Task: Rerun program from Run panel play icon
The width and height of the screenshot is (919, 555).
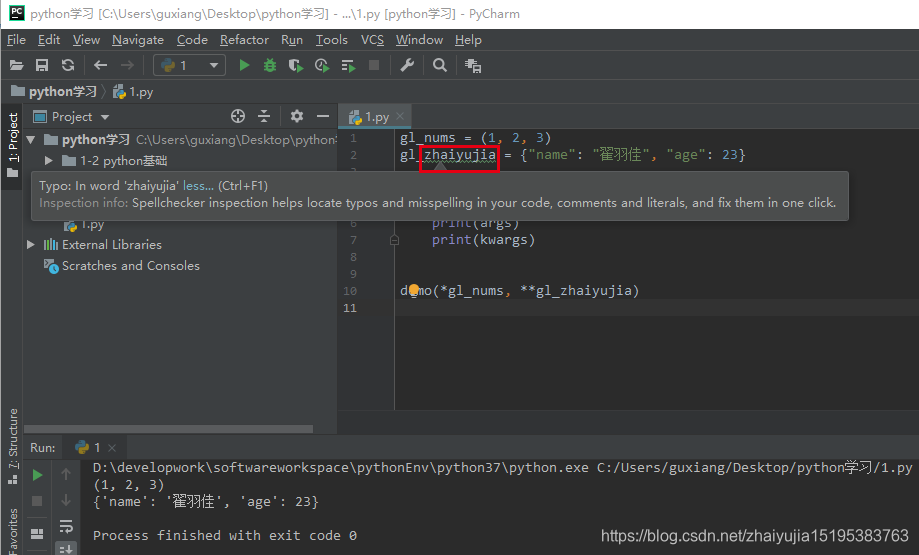Action: (37, 475)
